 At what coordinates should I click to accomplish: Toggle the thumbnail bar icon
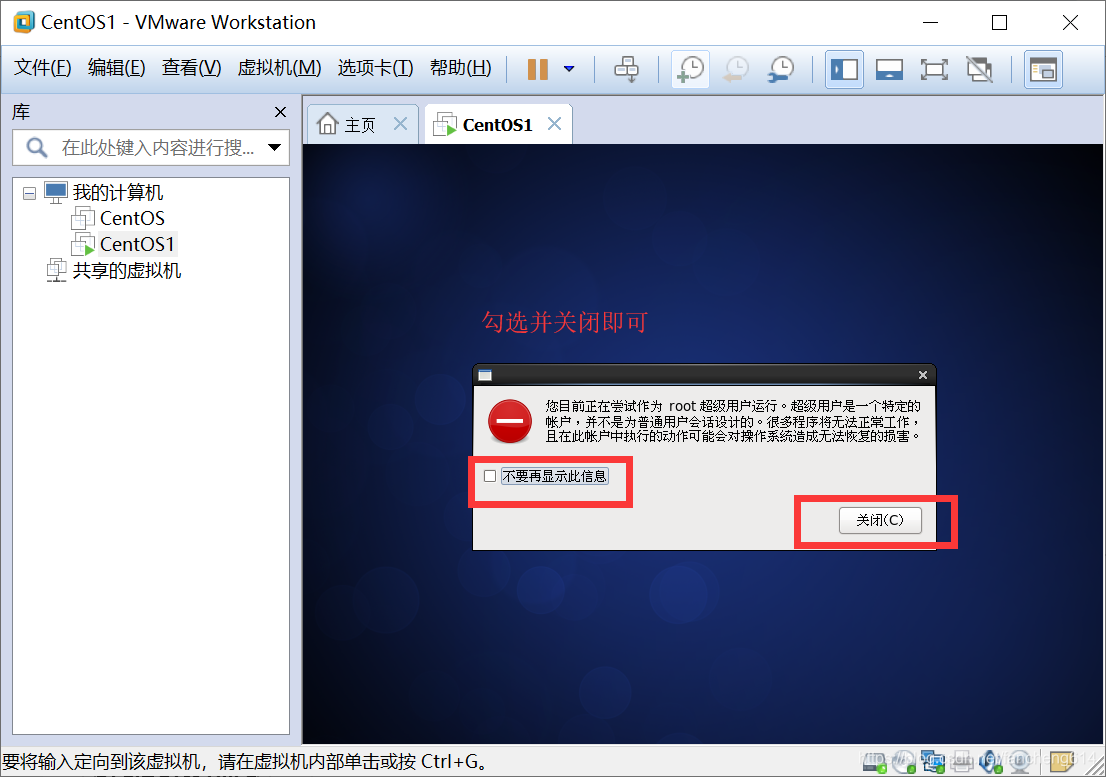point(889,69)
